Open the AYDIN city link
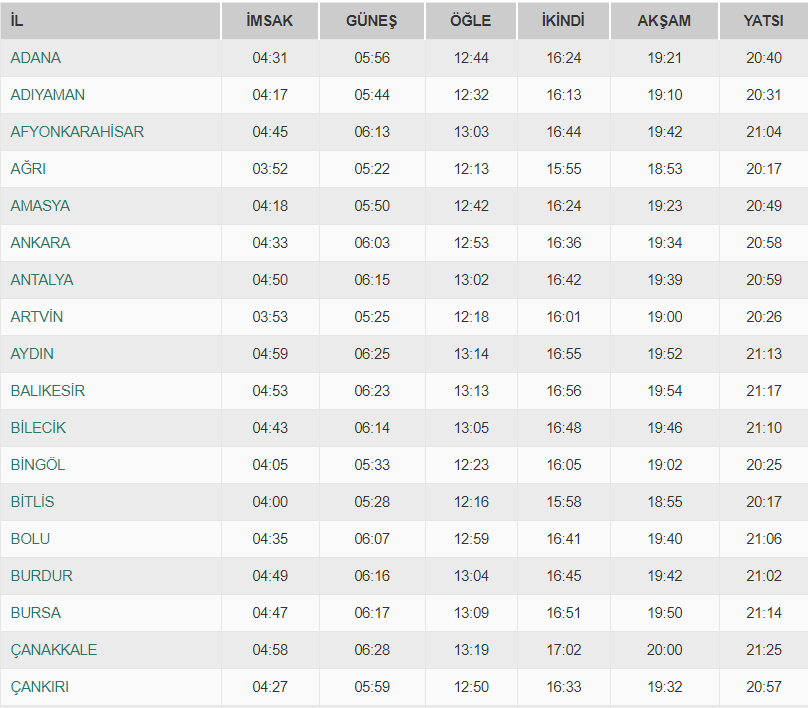808x708 pixels. (32, 354)
